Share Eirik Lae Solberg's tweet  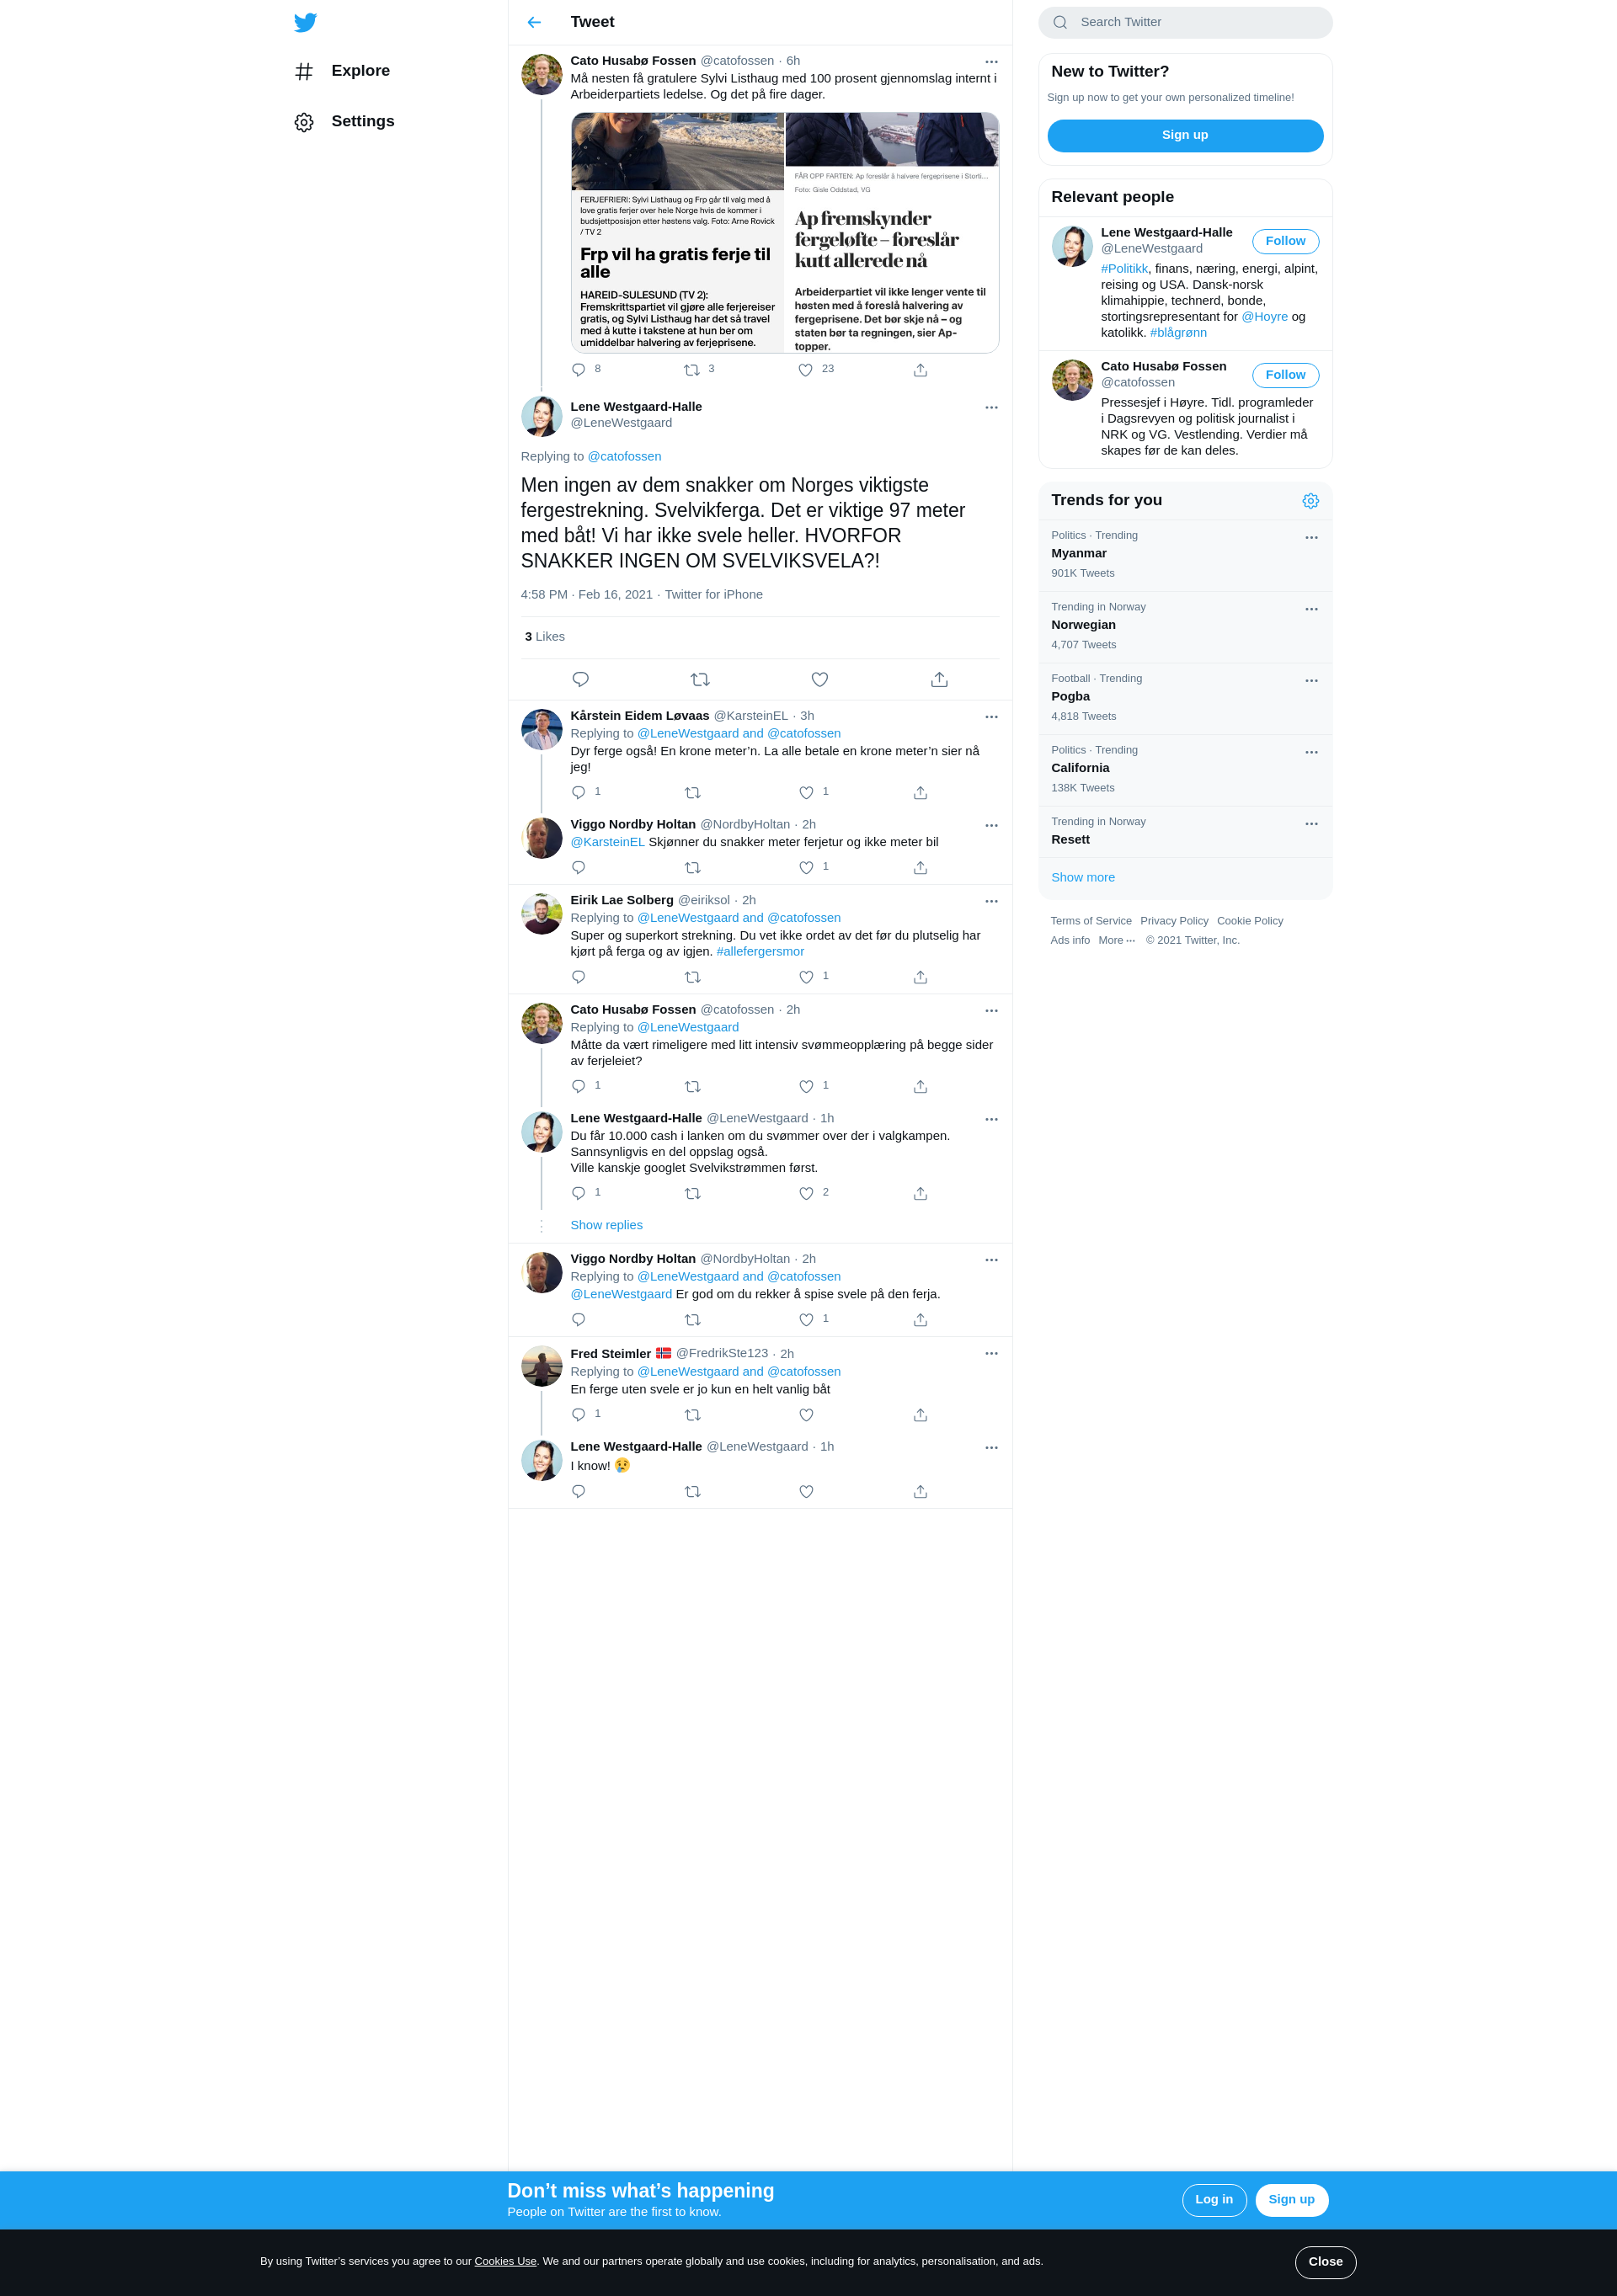920,977
